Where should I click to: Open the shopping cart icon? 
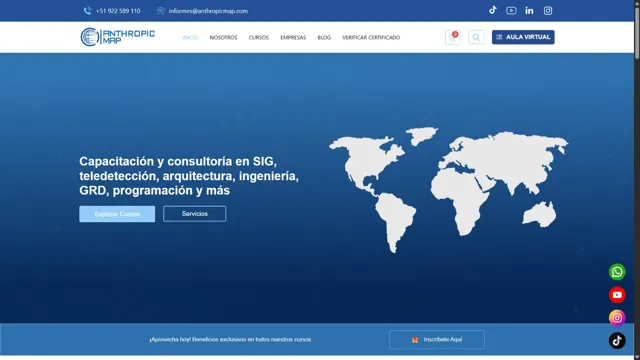point(453,37)
